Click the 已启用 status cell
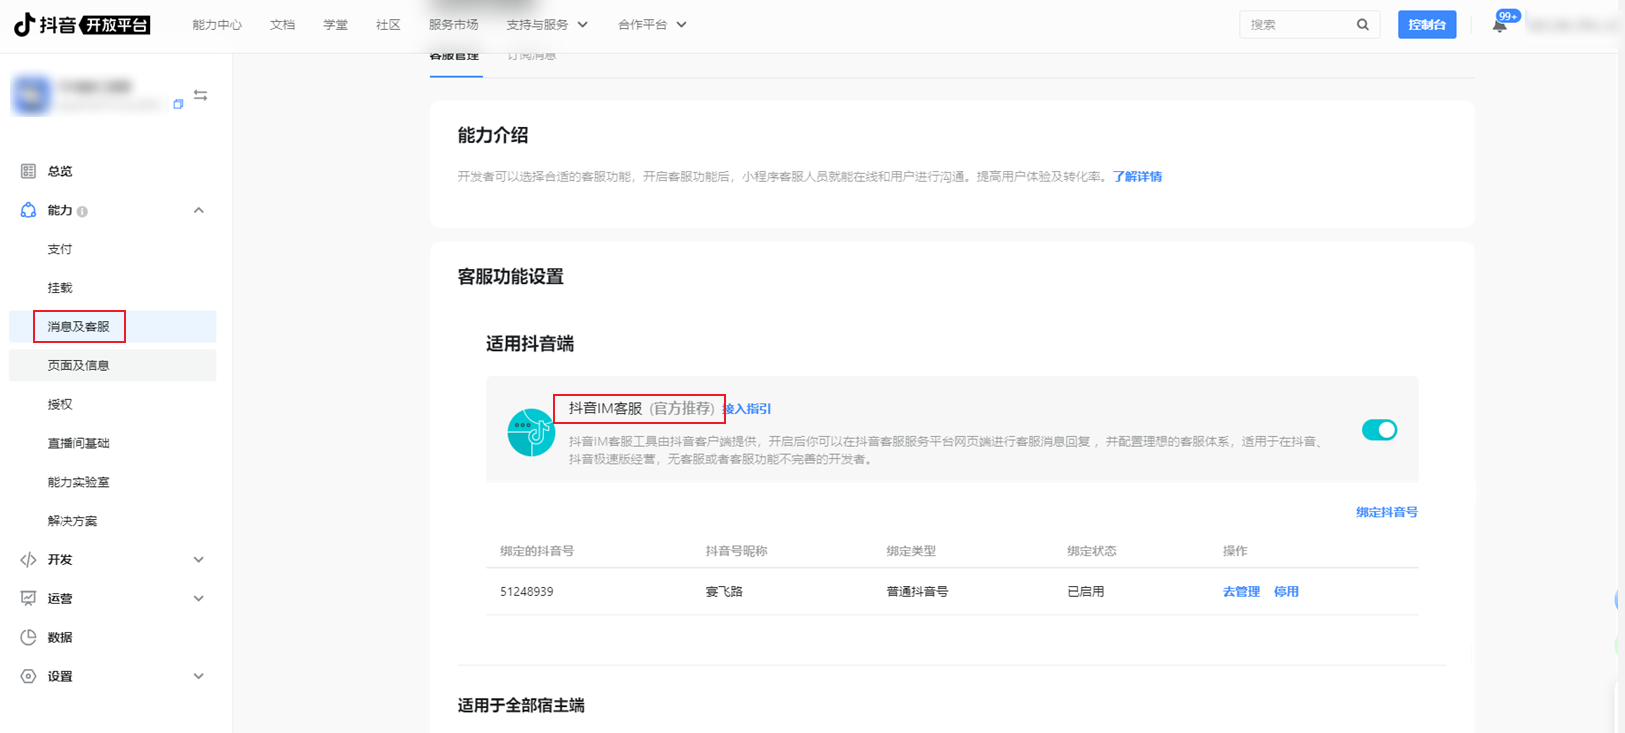This screenshot has width=1625, height=733. coord(1086,592)
